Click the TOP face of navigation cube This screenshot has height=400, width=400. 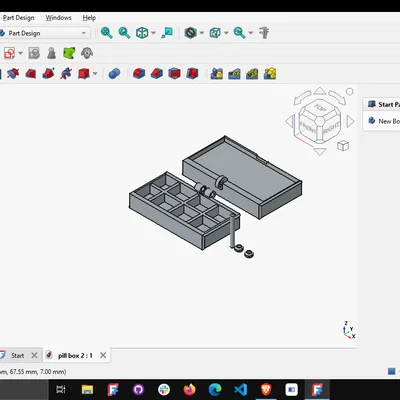pos(320,108)
